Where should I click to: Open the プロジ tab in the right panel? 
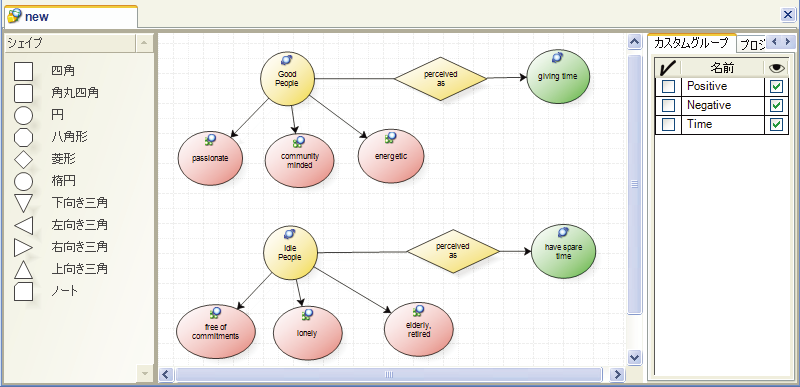[x=752, y=45]
